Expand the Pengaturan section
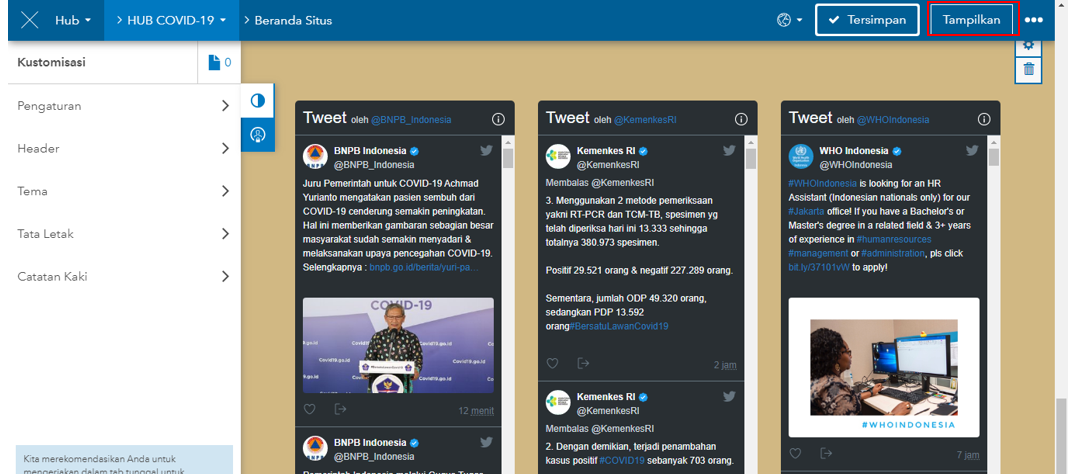The image size is (1074, 474). pos(123,106)
